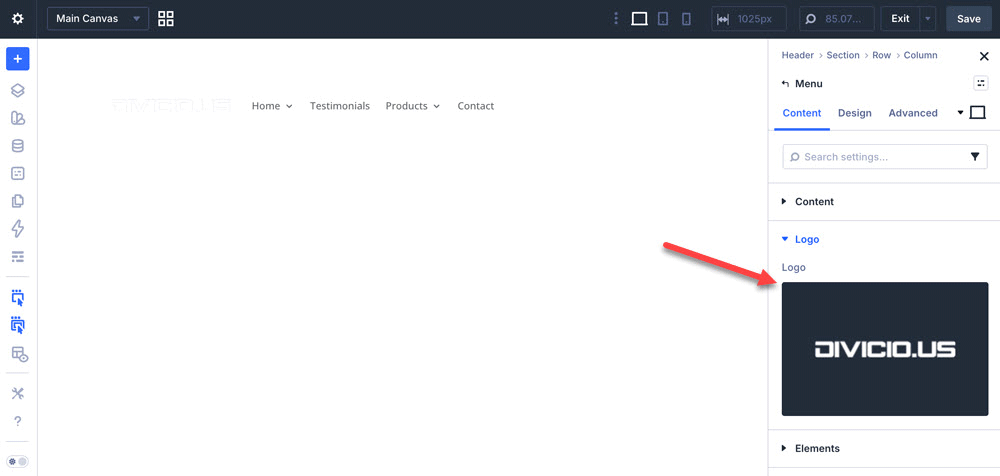Open the three-dot options in top bar

[615, 19]
